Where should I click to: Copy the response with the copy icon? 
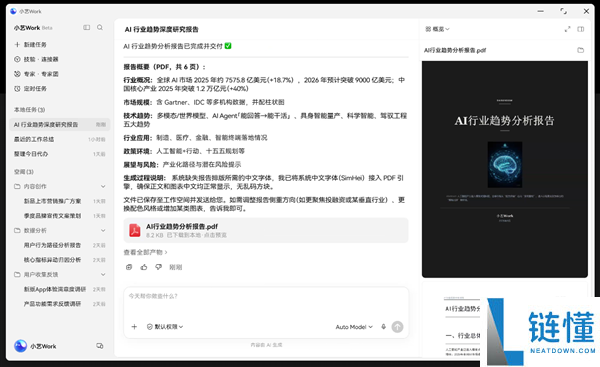pos(129,267)
